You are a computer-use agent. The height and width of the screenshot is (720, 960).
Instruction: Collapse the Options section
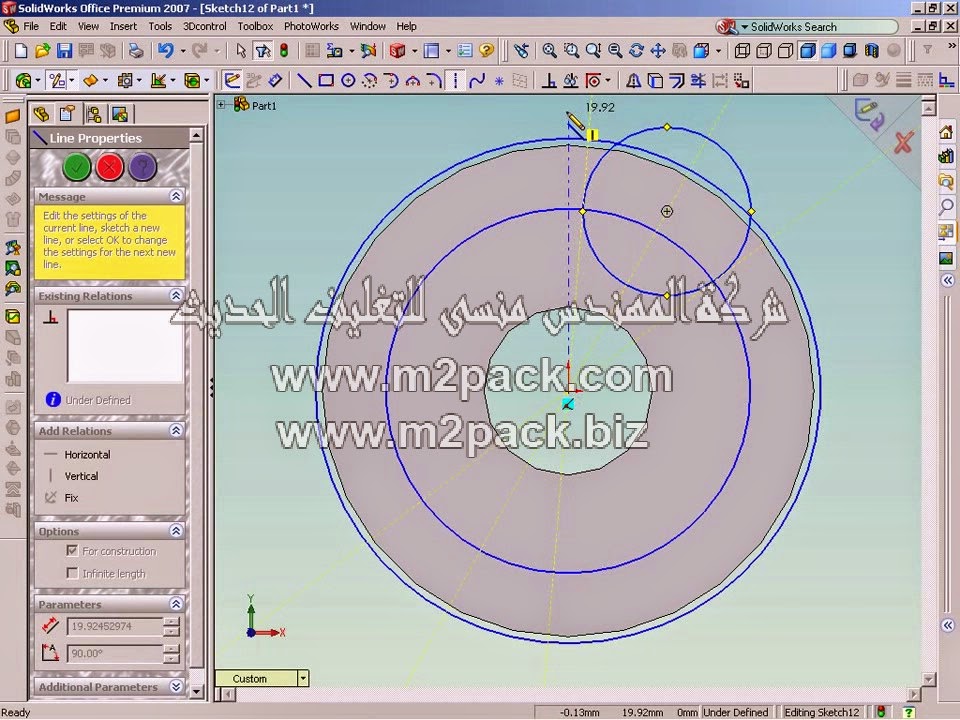pyautogui.click(x=176, y=530)
